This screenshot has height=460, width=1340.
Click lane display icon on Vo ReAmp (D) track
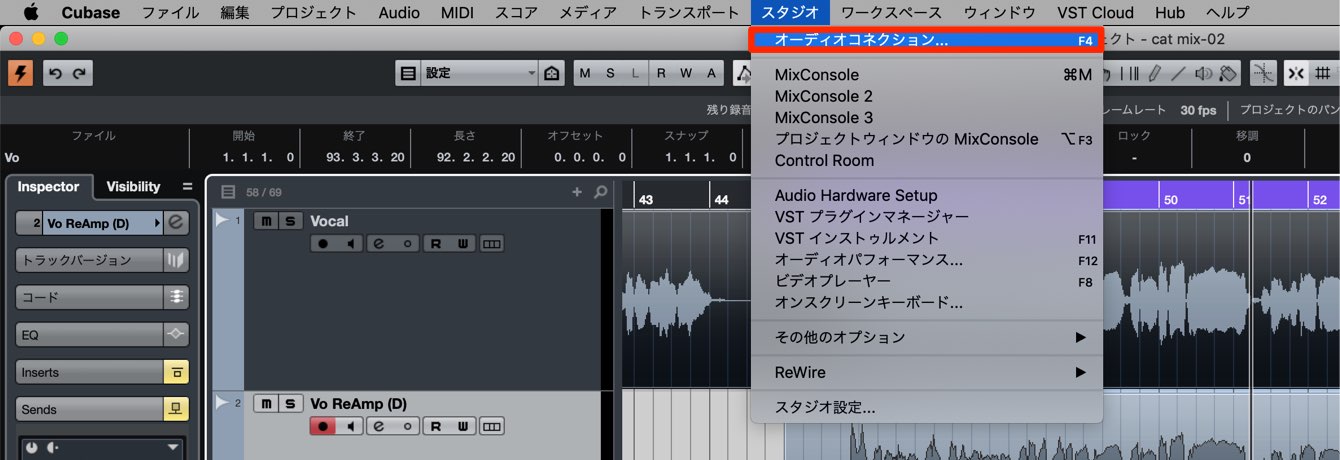[x=491, y=426]
